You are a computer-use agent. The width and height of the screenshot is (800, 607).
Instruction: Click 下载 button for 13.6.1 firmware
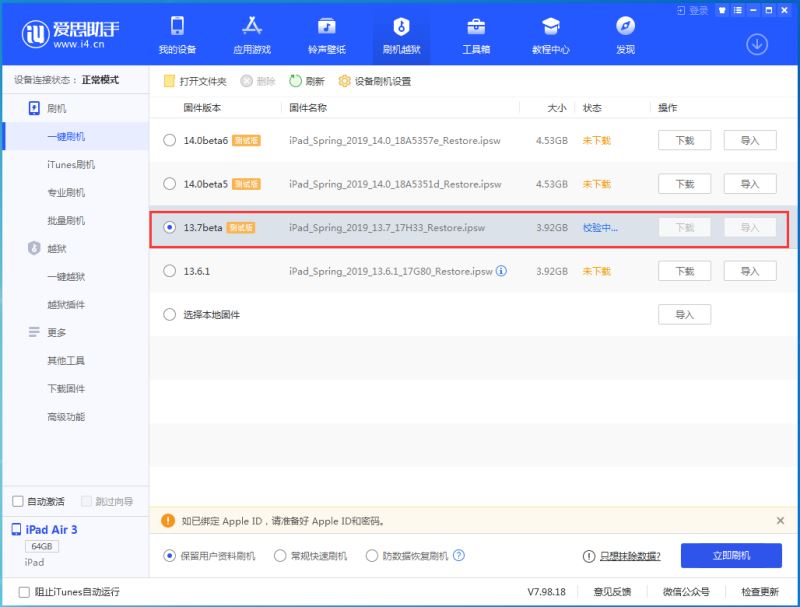coord(684,271)
